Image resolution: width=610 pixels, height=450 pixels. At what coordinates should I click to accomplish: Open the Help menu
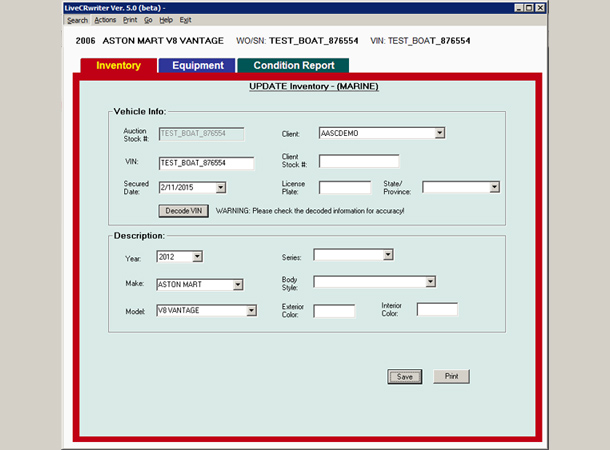pos(166,20)
